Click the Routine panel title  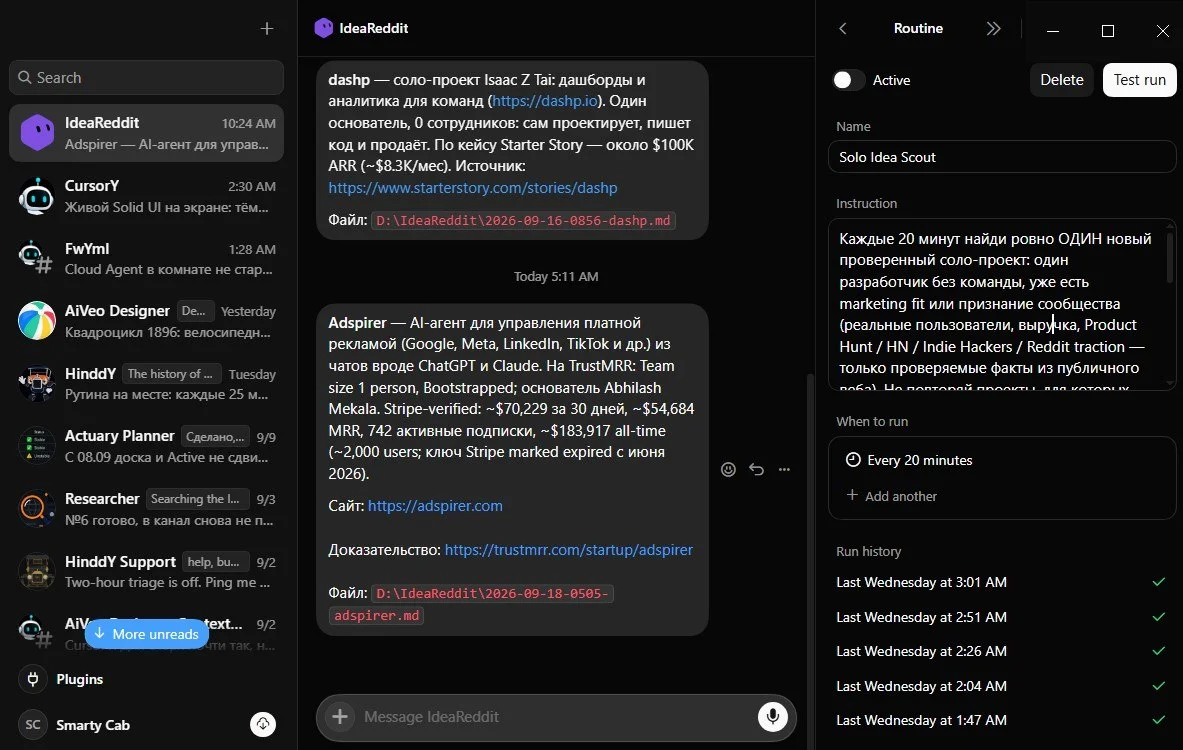click(x=918, y=28)
